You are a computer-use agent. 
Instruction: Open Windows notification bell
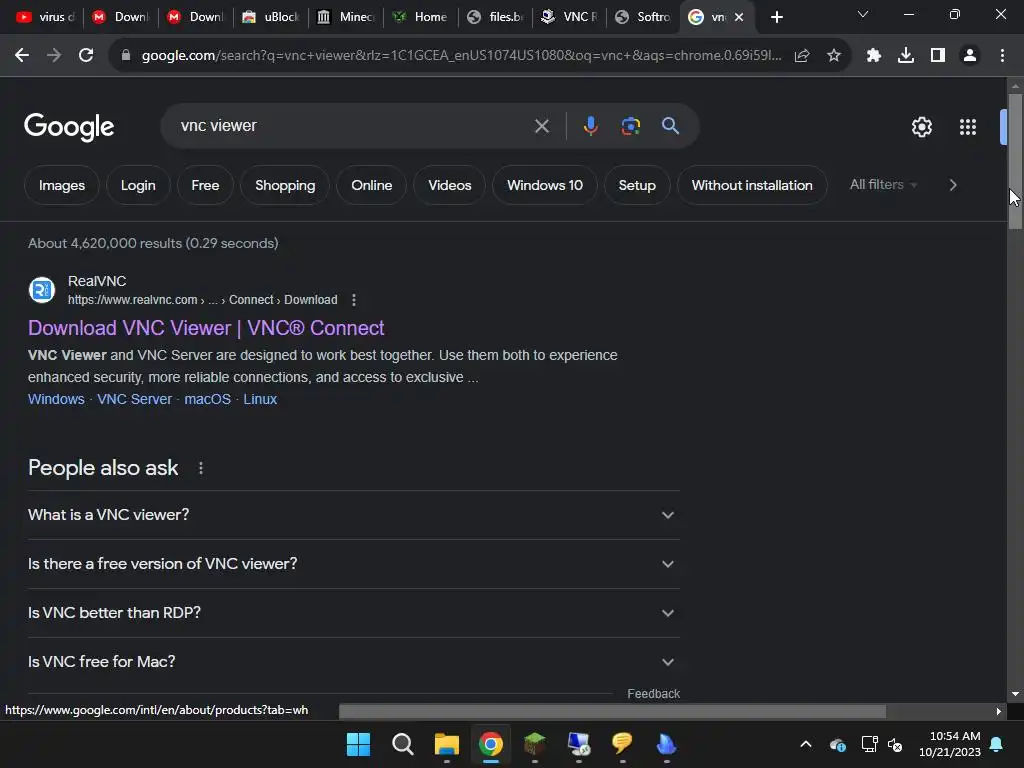click(997, 744)
